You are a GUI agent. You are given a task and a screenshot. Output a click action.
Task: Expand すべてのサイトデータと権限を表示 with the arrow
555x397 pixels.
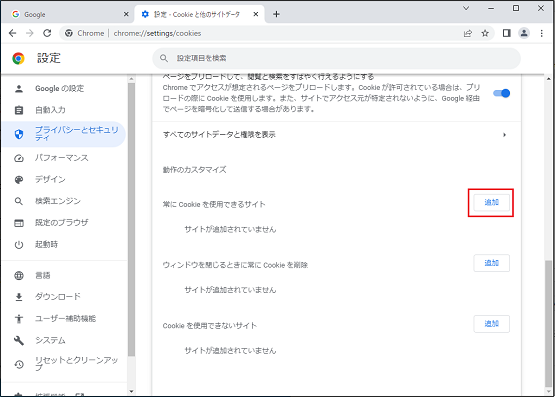[504, 135]
